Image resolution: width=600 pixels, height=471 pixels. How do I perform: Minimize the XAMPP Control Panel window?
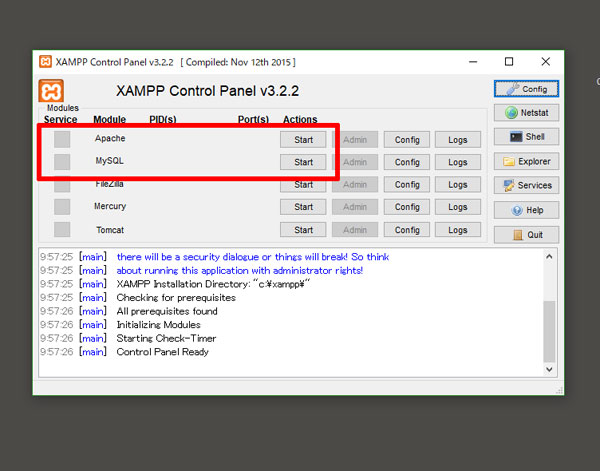click(473, 62)
